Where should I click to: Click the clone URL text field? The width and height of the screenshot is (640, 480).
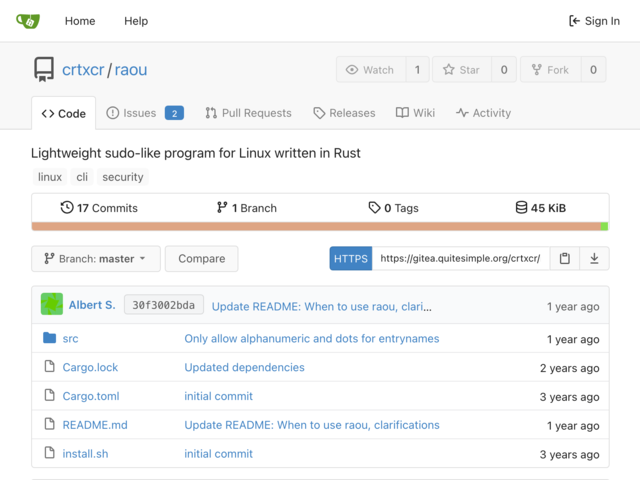[460, 258]
